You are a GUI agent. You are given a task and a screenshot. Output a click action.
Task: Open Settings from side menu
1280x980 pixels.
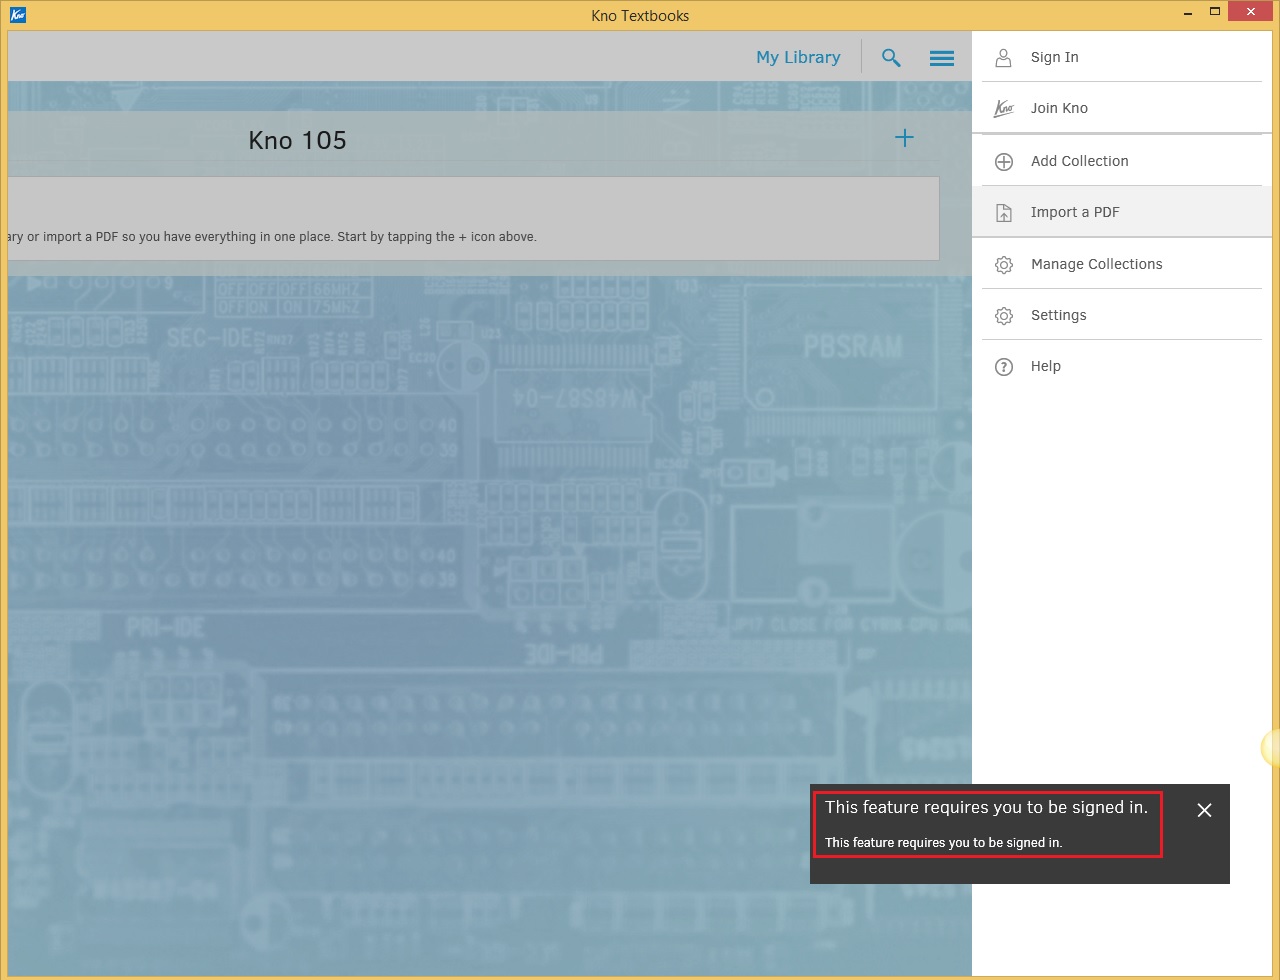pyautogui.click(x=1121, y=315)
